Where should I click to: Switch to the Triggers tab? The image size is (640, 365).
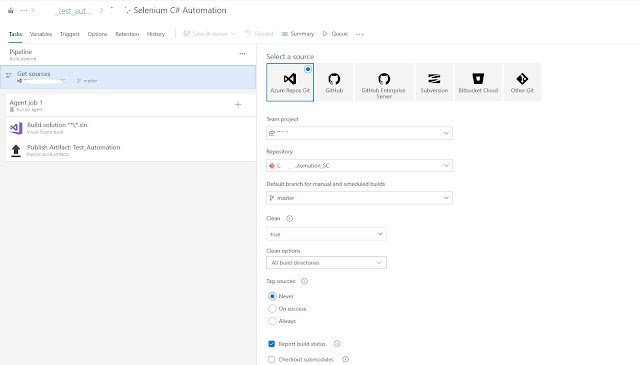click(x=70, y=34)
